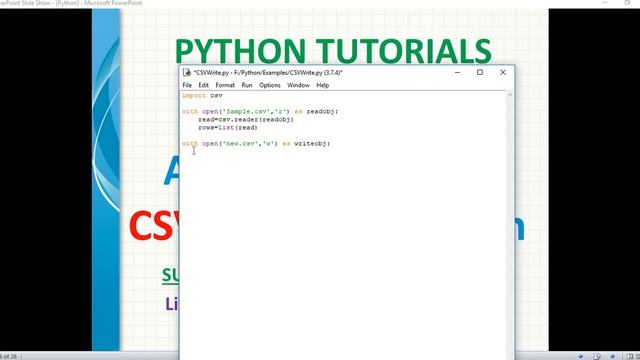This screenshot has width=640, height=360.
Task: Click the scroll-up arrow in IDLE editor
Action: click(x=509, y=94)
